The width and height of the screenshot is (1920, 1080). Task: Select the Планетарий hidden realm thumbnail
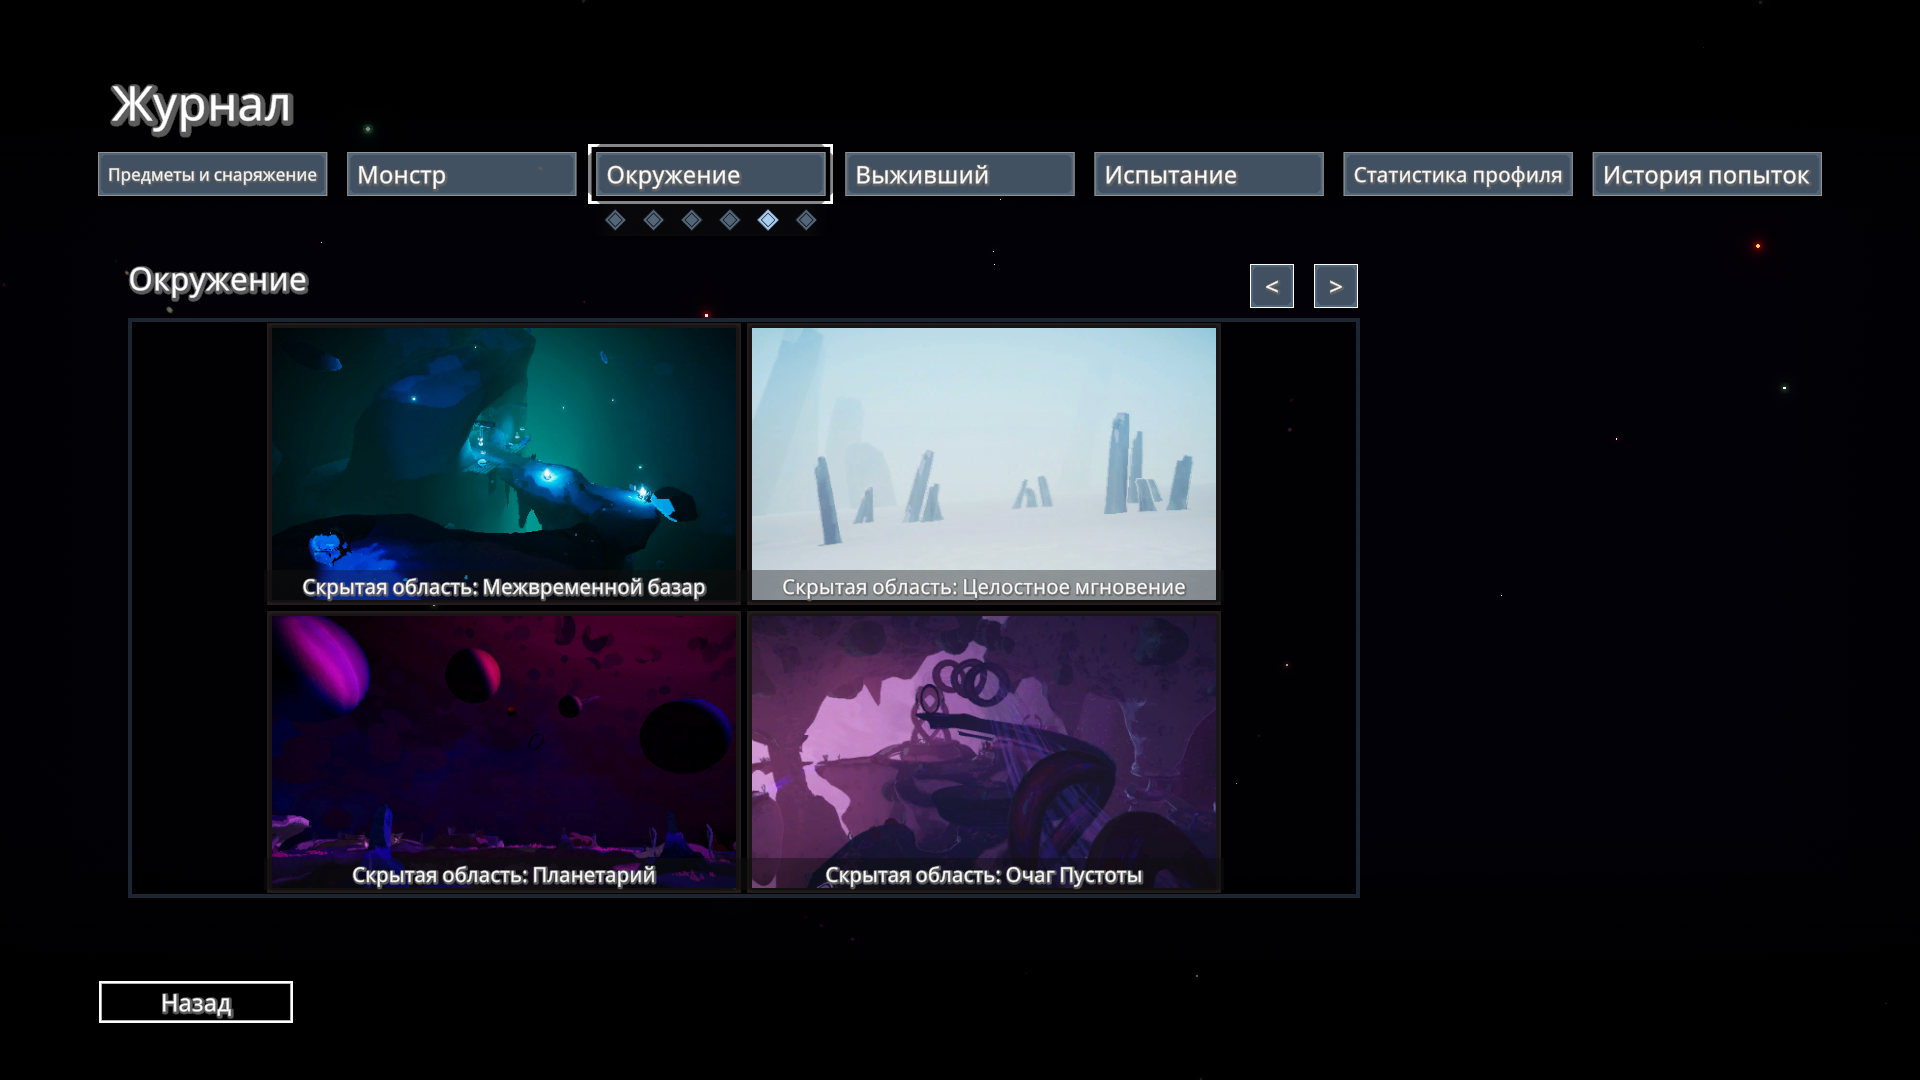point(504,752)
